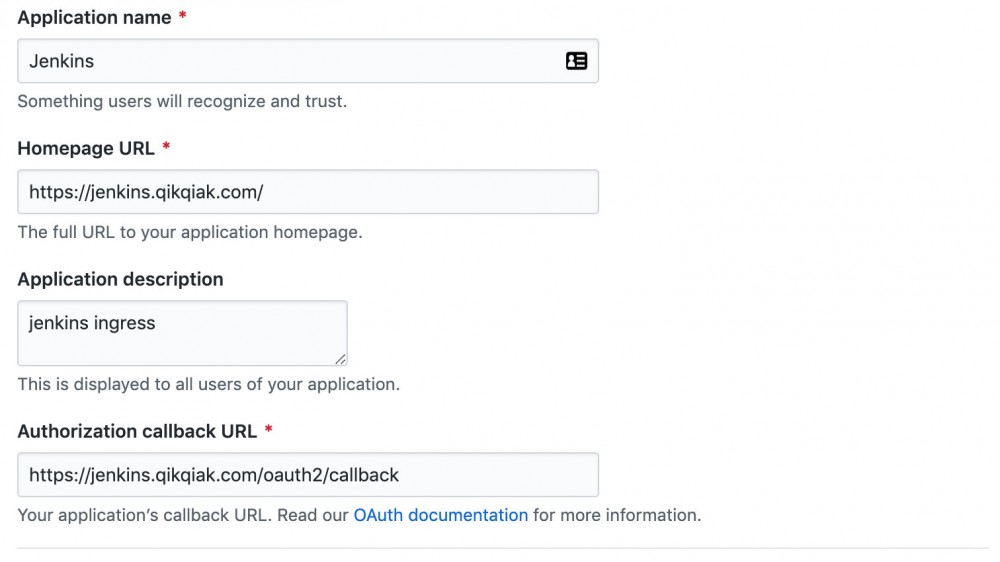Image resolution: width=1000 pixels, height=562 pixels.
Task: Click the contact card autofill icon
Action: 576,61
